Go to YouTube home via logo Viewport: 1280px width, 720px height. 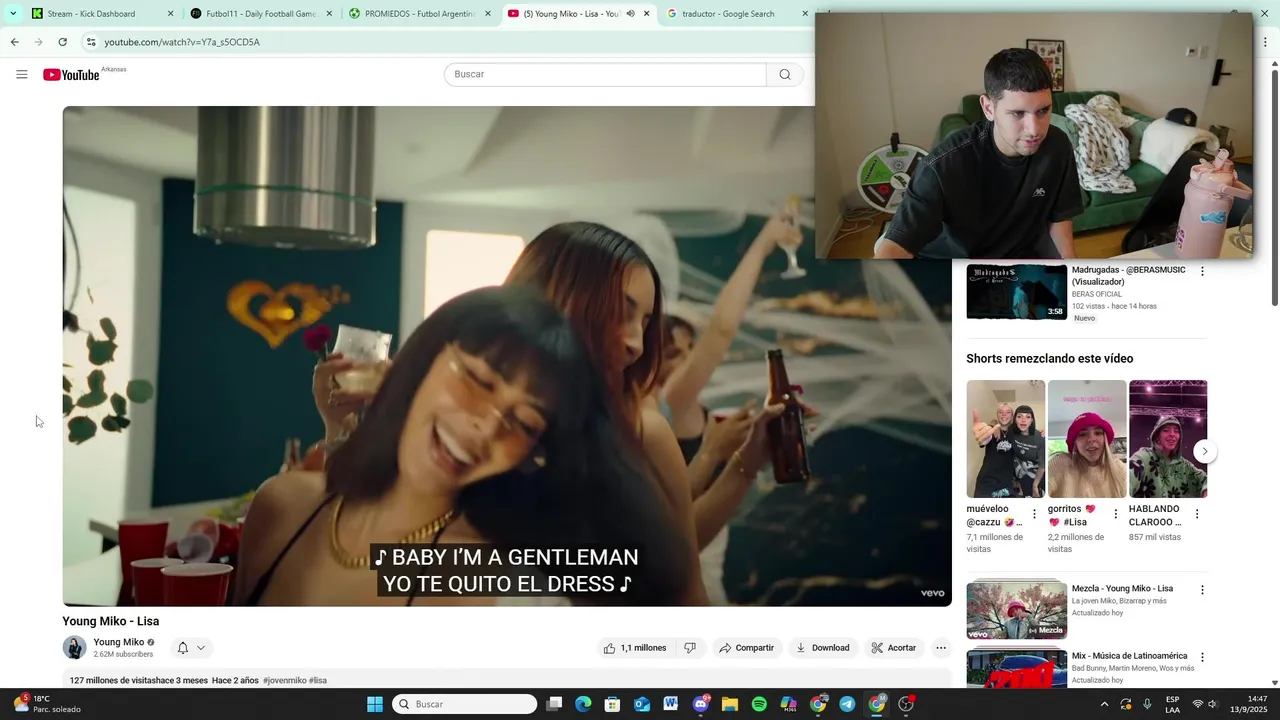(x=71, y=75)
